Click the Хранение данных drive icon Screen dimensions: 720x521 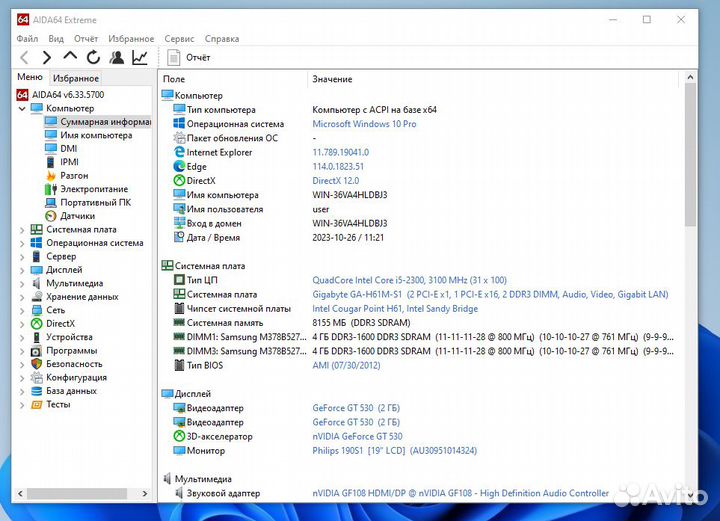36,297
